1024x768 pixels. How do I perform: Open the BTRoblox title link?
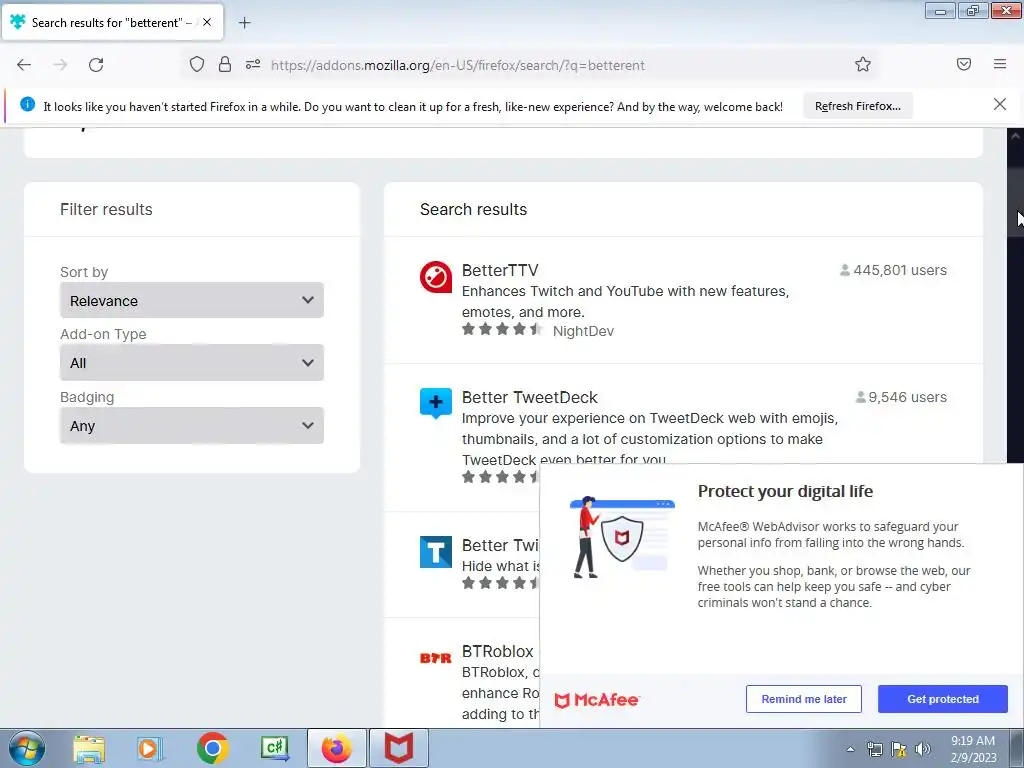(x=498, y=651)
